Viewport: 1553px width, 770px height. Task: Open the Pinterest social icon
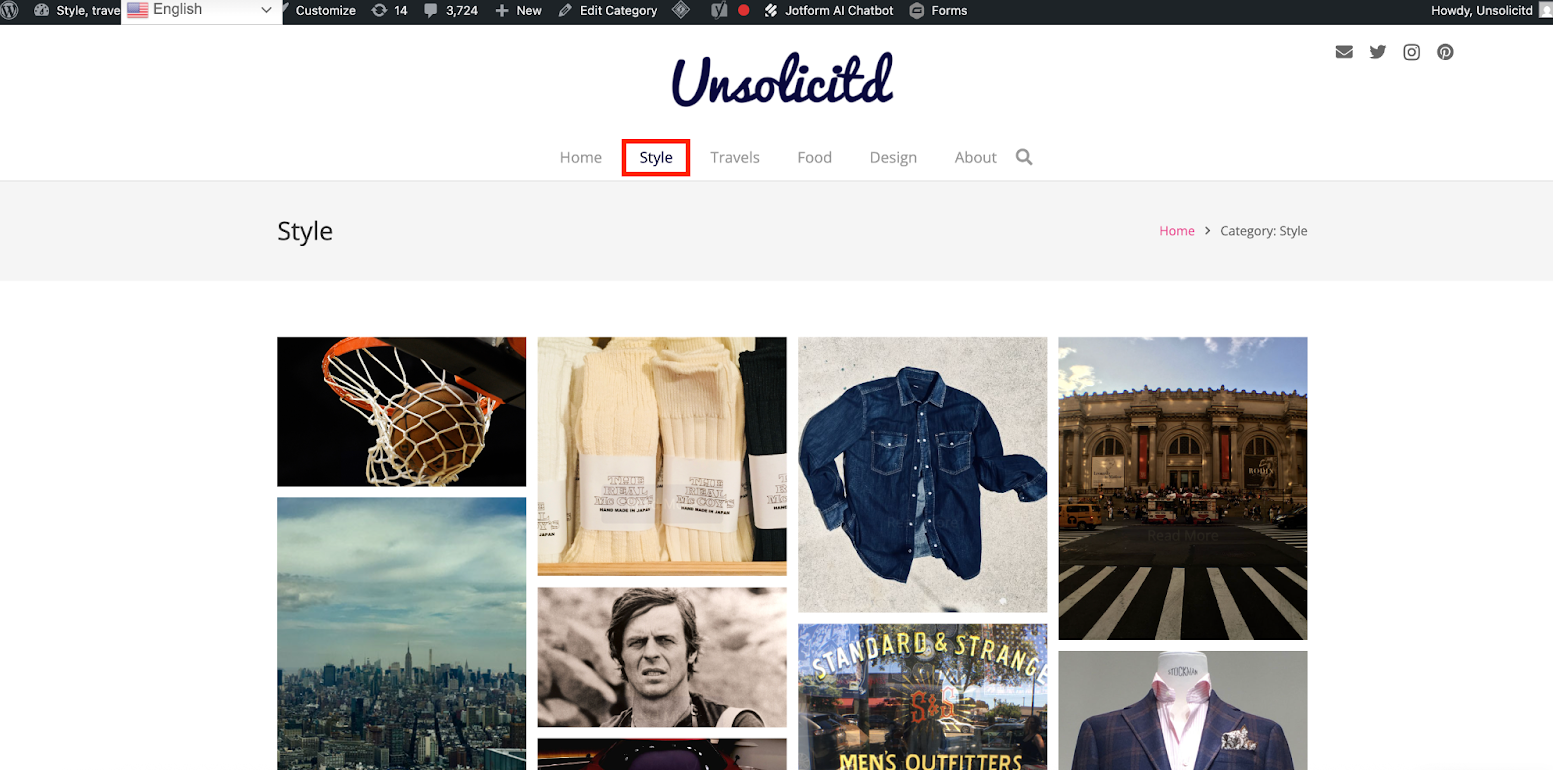pos(1445,52)
